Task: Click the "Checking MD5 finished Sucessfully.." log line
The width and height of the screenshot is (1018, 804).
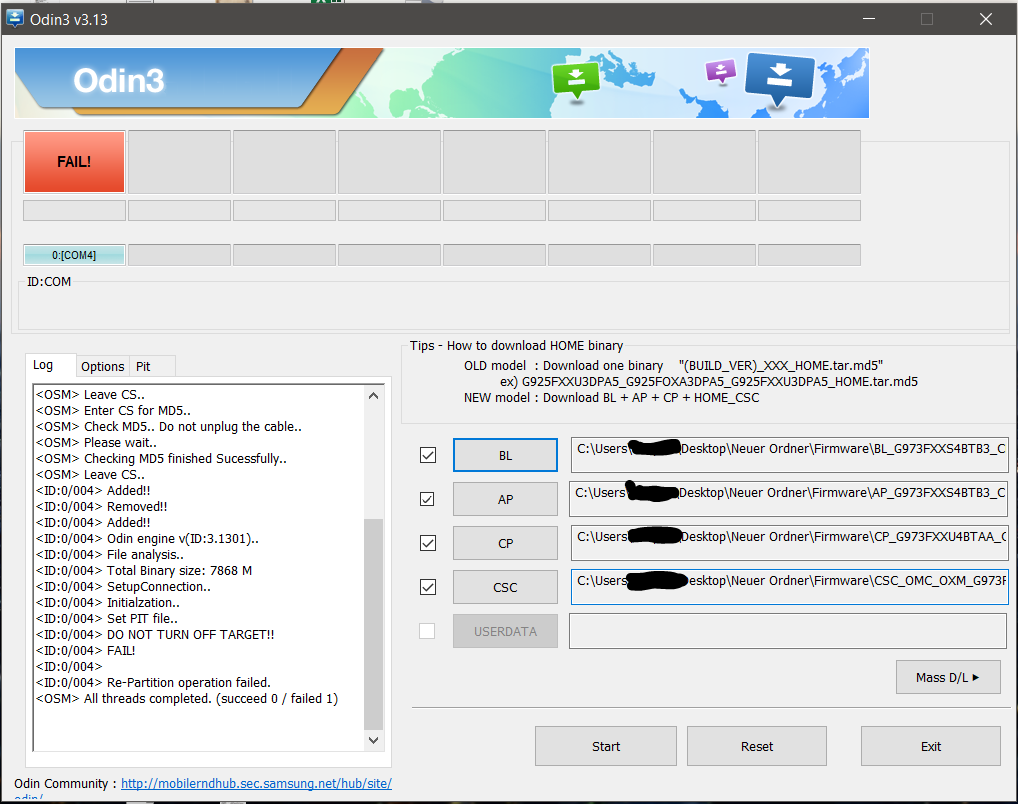Action: coord(162,459)
